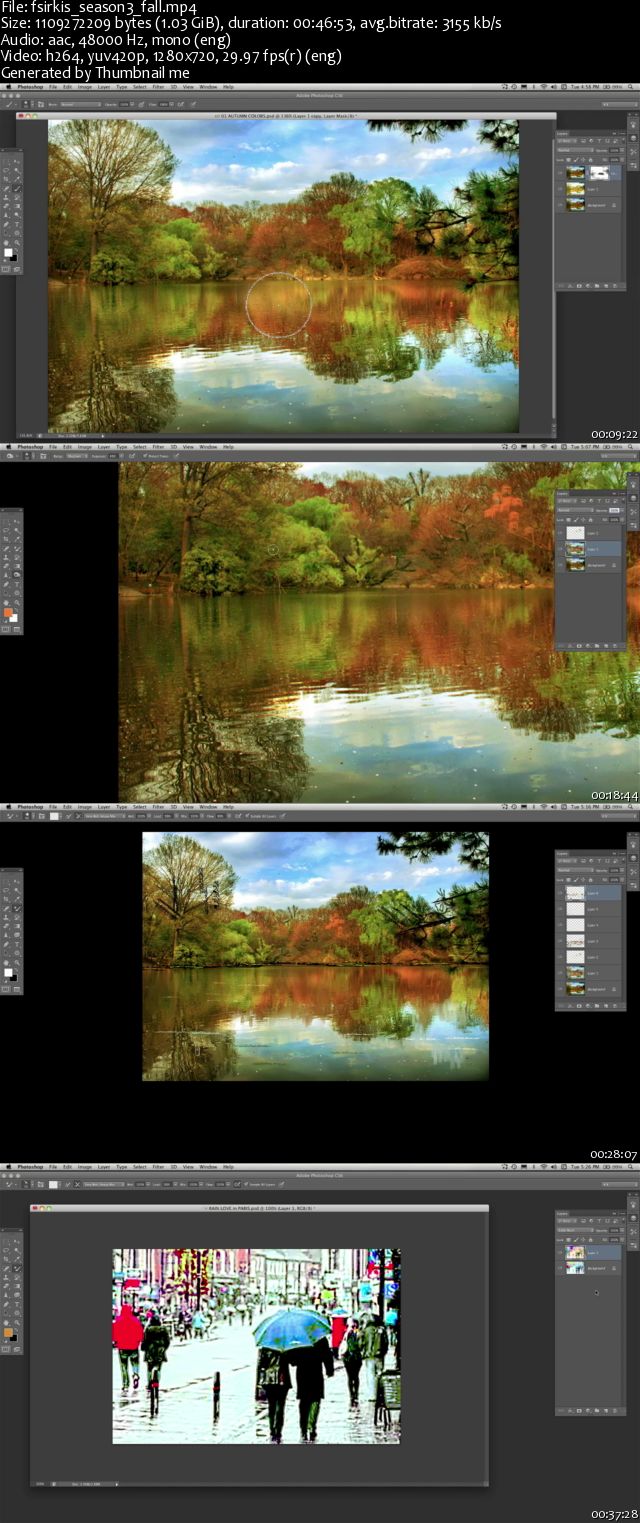Viewport: 640px width, 1523px height.
Task: Toggle Protect Tones checkbox in the 00:18:44 options bar
Action: click(145, 457)
